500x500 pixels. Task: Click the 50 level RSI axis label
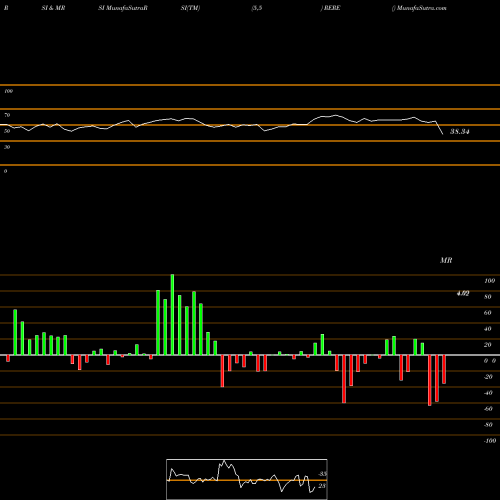[7, 131]
